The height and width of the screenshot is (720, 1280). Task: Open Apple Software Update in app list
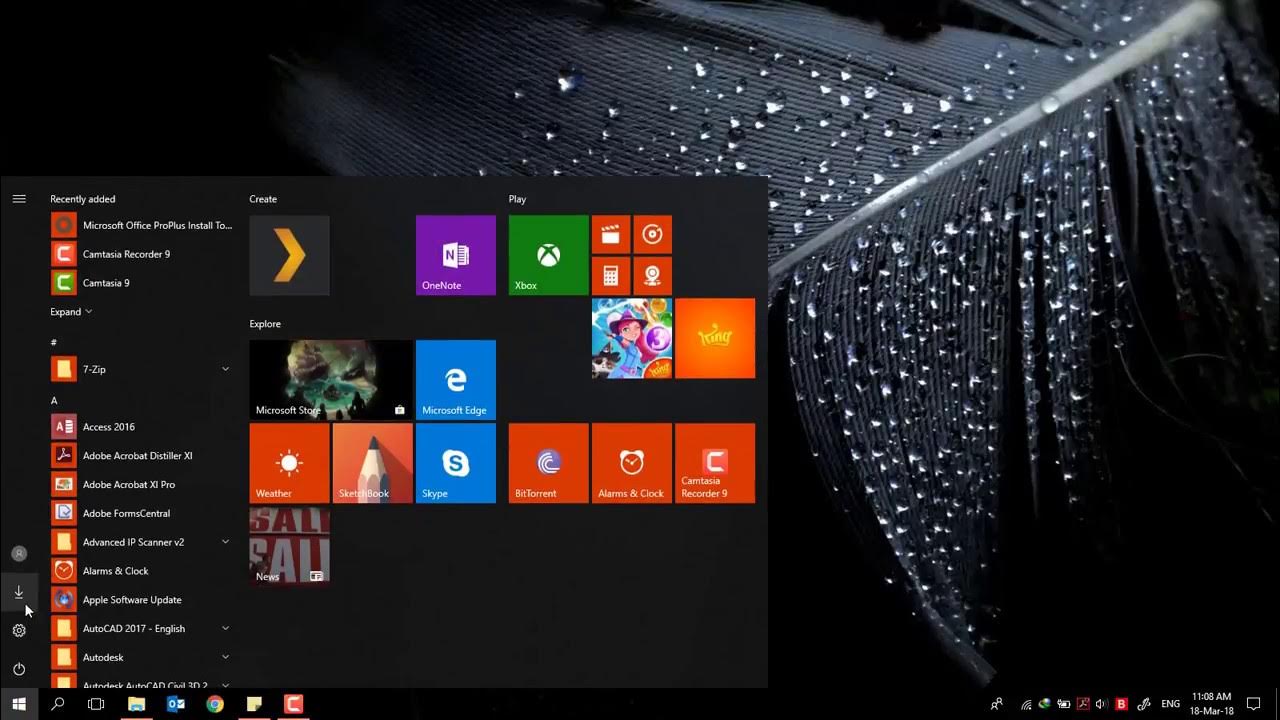click(x=142, y=600)
